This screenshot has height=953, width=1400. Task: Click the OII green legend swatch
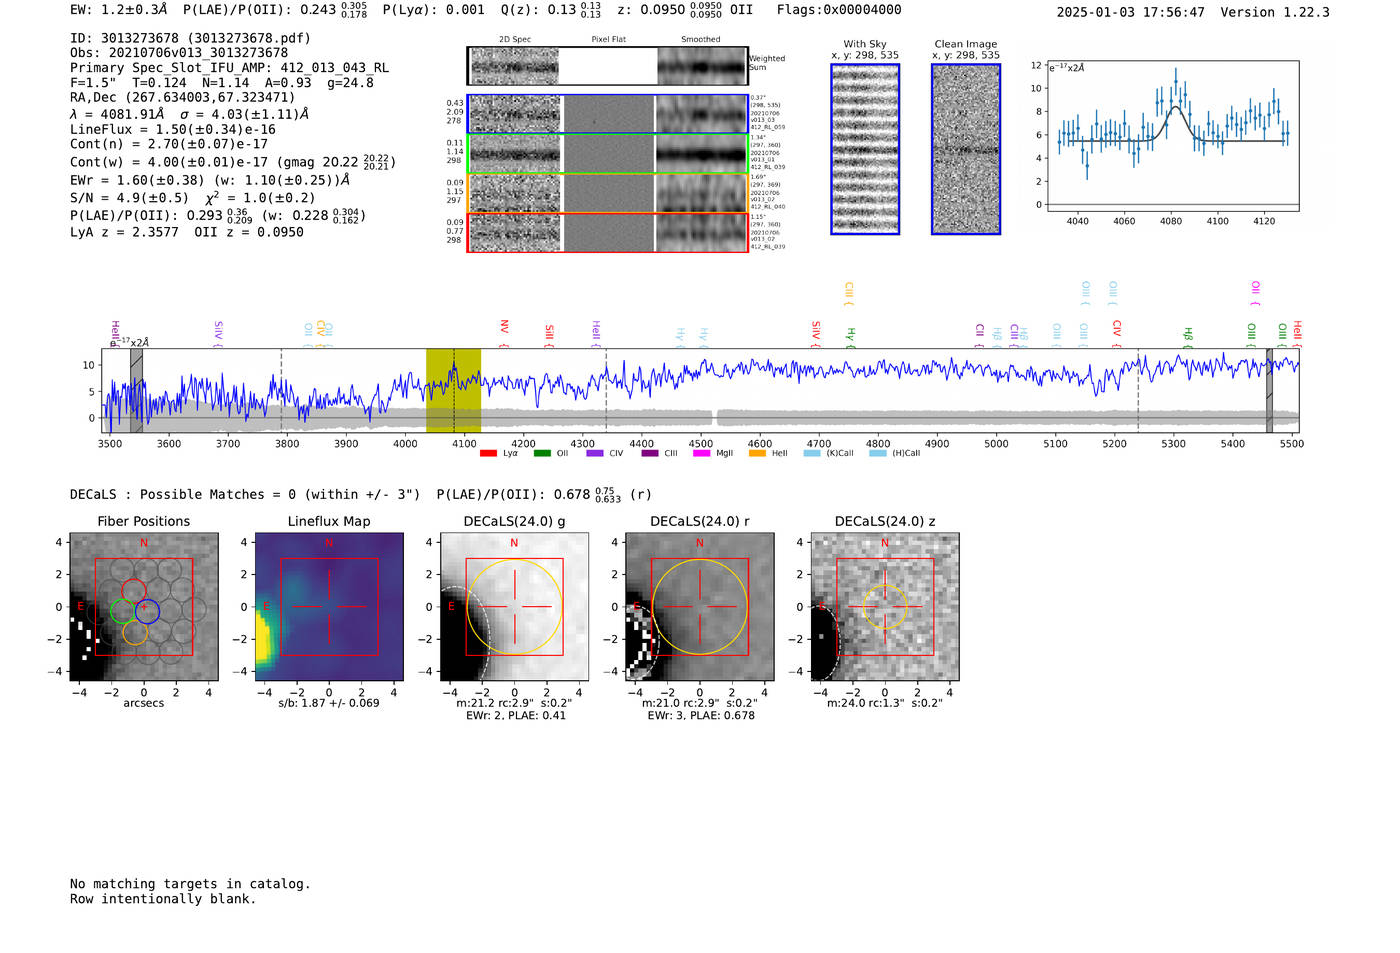[542, 453]
